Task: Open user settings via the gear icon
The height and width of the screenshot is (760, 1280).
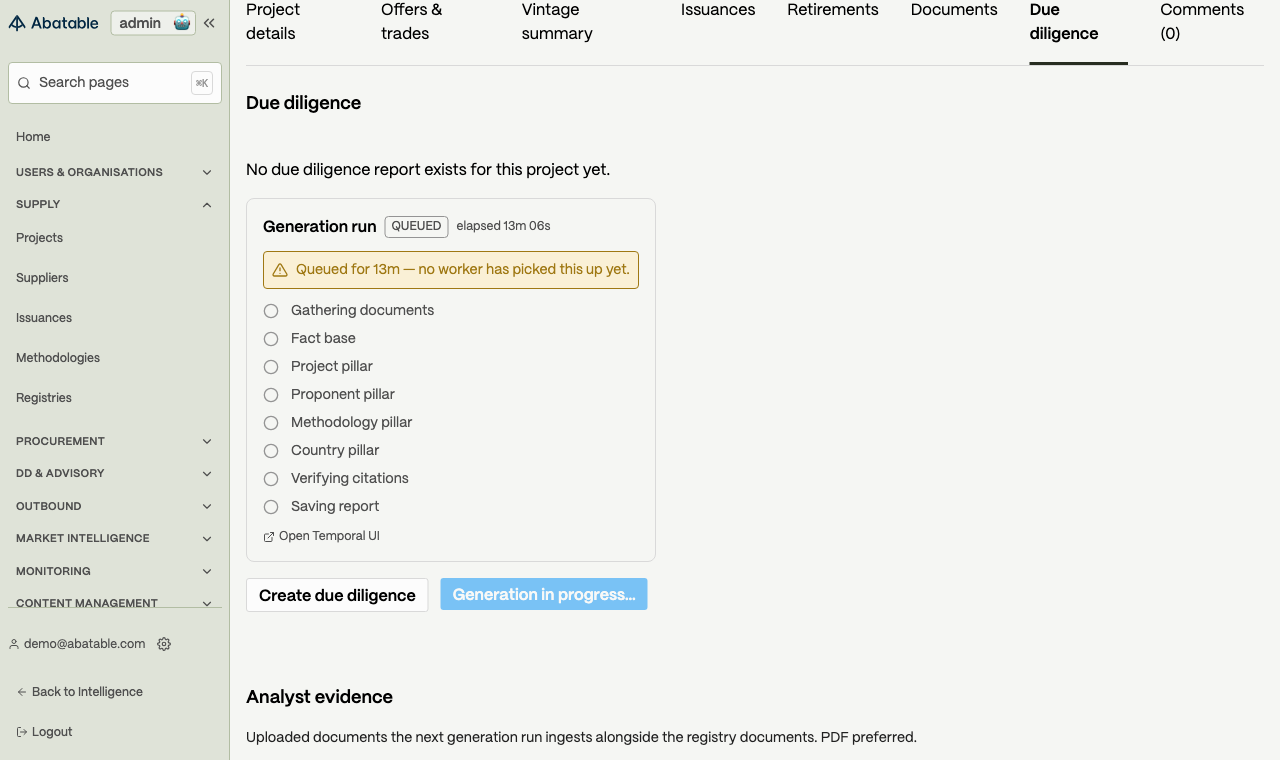Action: 164,644
